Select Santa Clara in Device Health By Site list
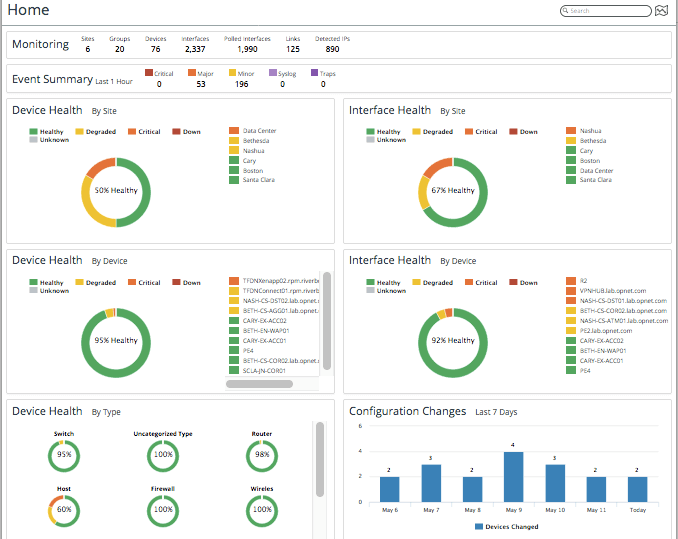The image size is (678, 539). point(252,180)
